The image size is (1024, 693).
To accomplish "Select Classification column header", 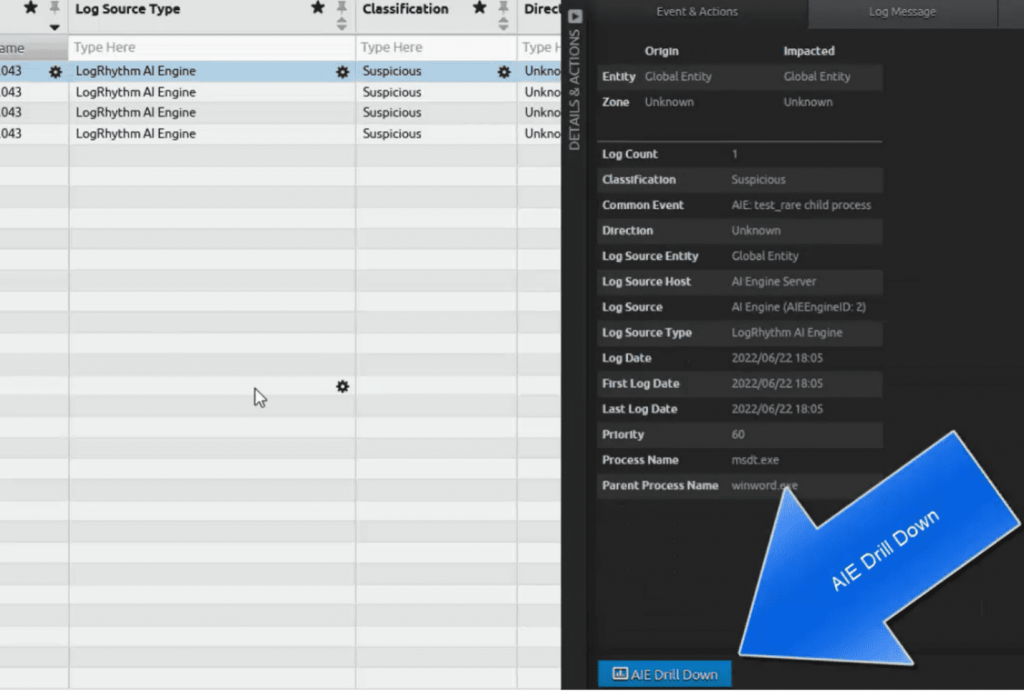I will (x=405, y=9).
